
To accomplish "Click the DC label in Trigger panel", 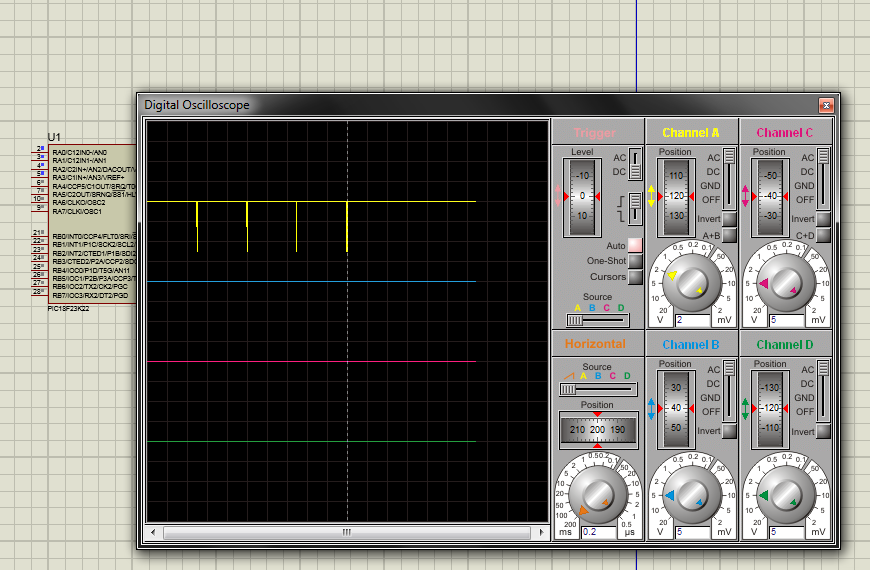I will click(x=619, y=172).
